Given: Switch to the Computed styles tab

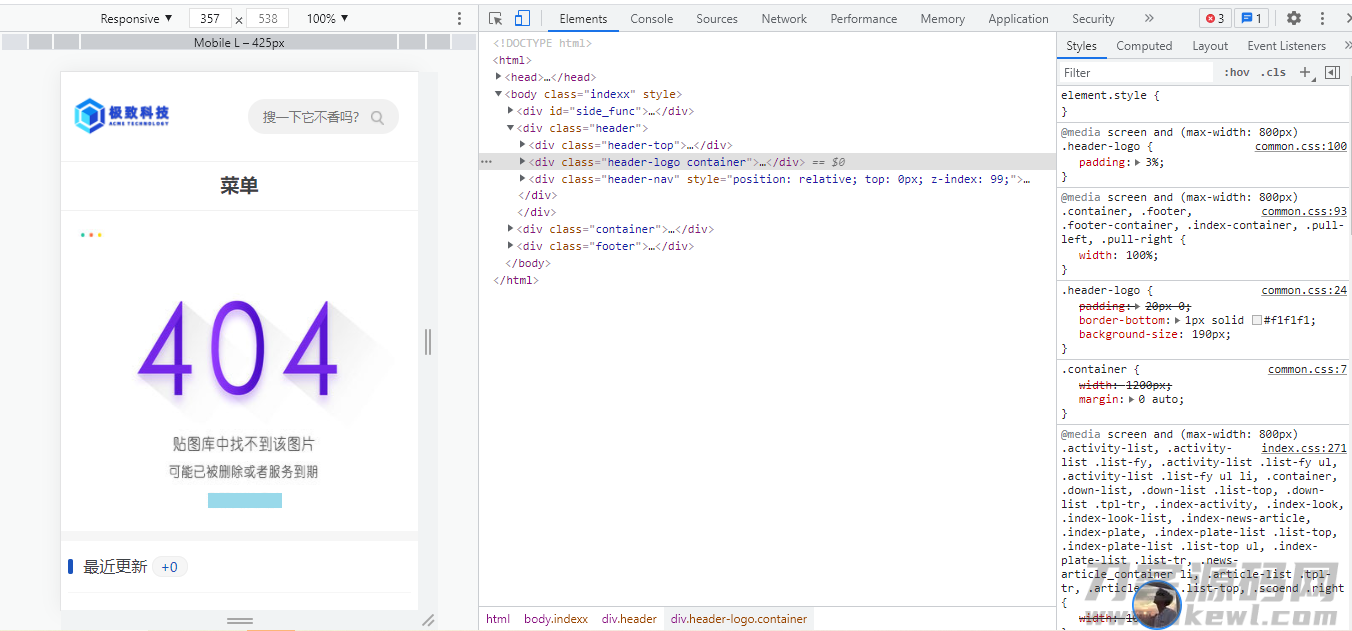Looking at the screenshot, I should tap(1144, 46).
